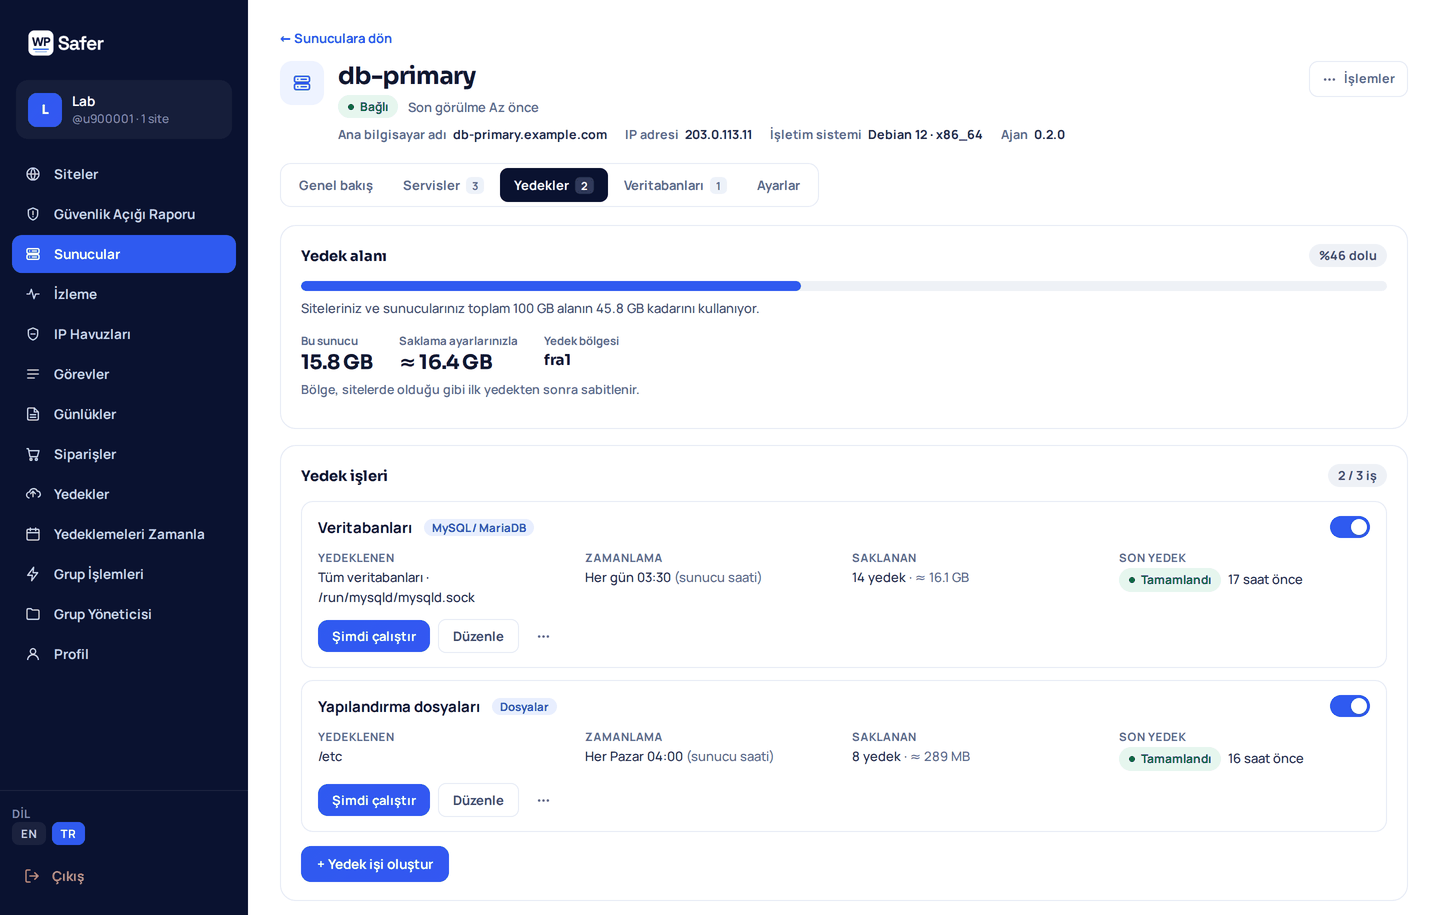
Task: Click Yedek işi oluştur button
Action: [375, 864]
